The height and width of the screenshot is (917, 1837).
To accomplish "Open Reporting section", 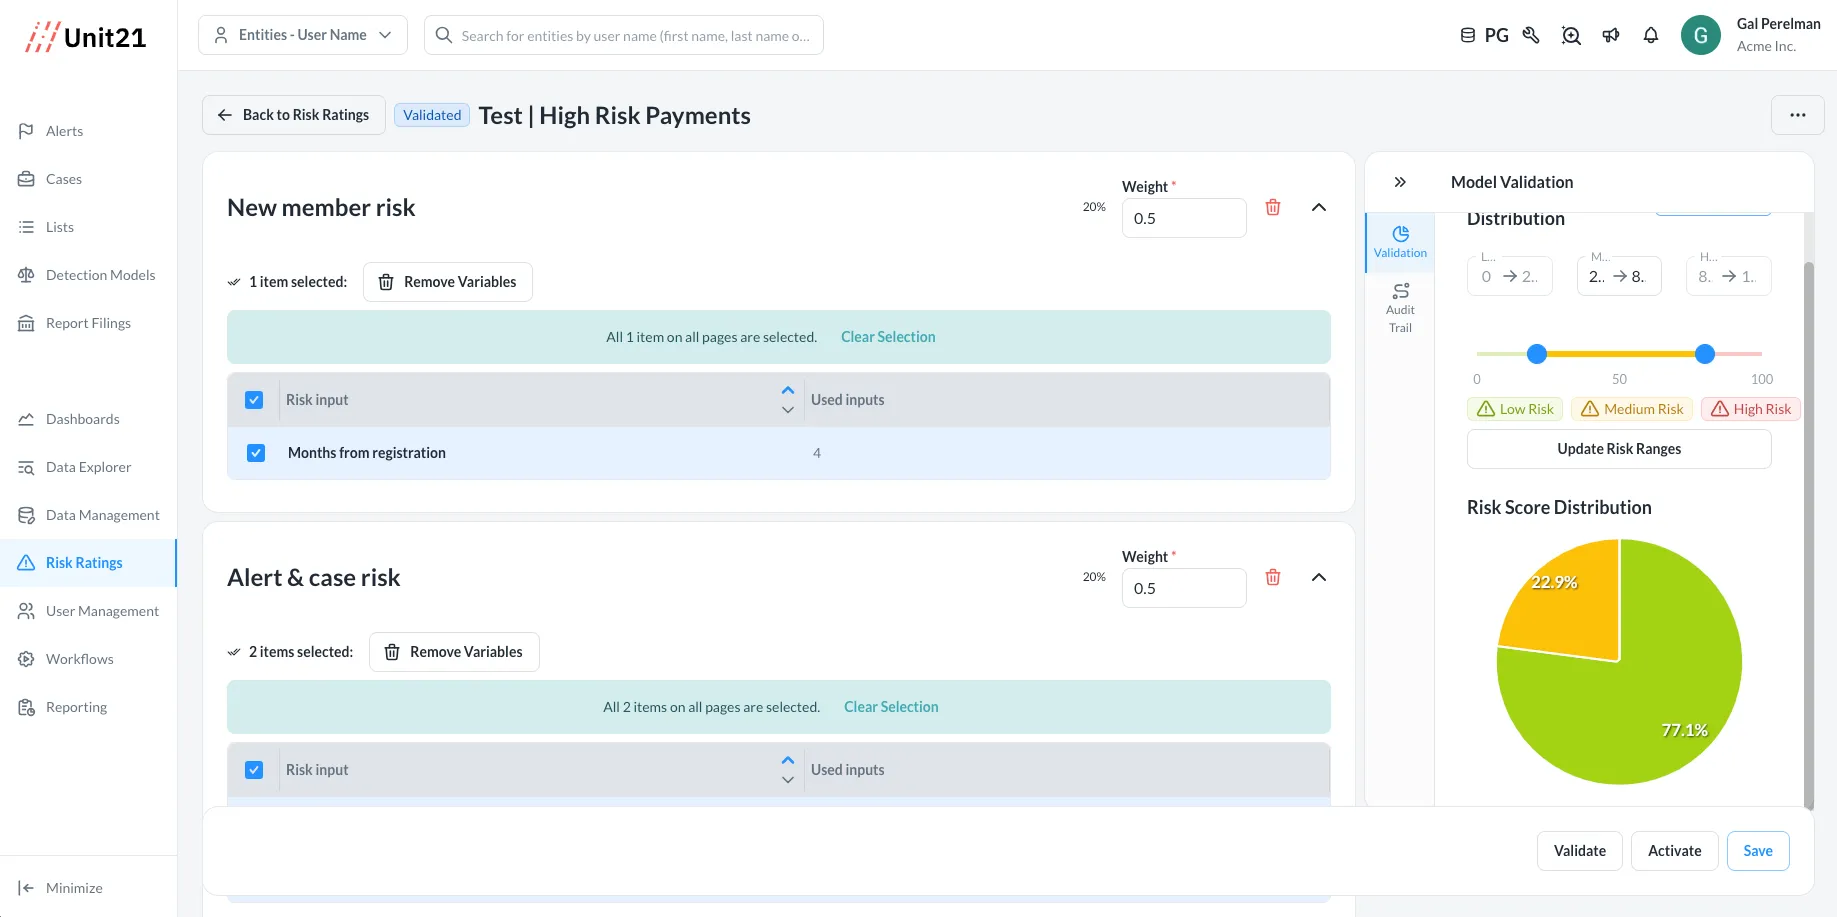I will click(x=76, y=707).
